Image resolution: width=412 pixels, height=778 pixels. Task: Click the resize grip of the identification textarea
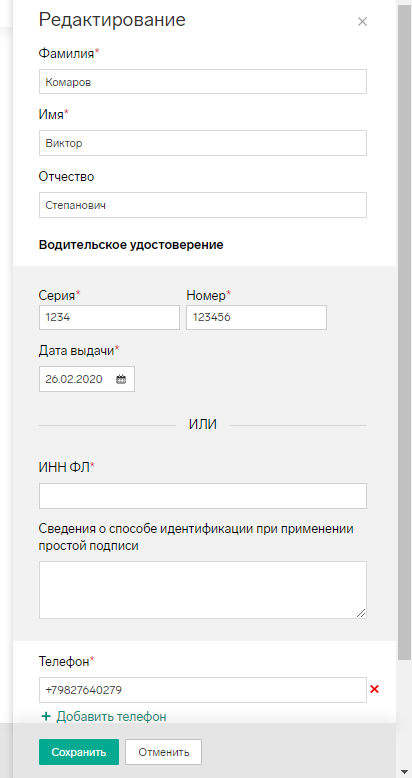361,613
